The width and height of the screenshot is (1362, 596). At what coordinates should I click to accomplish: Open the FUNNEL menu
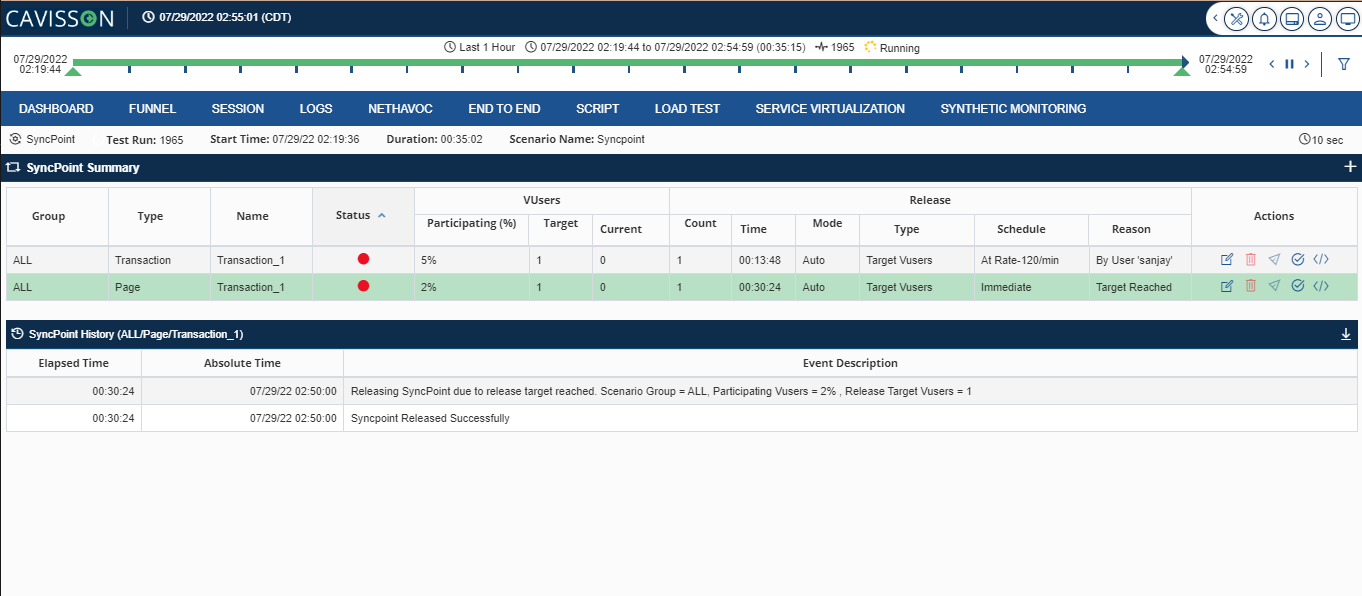[152, 108]
